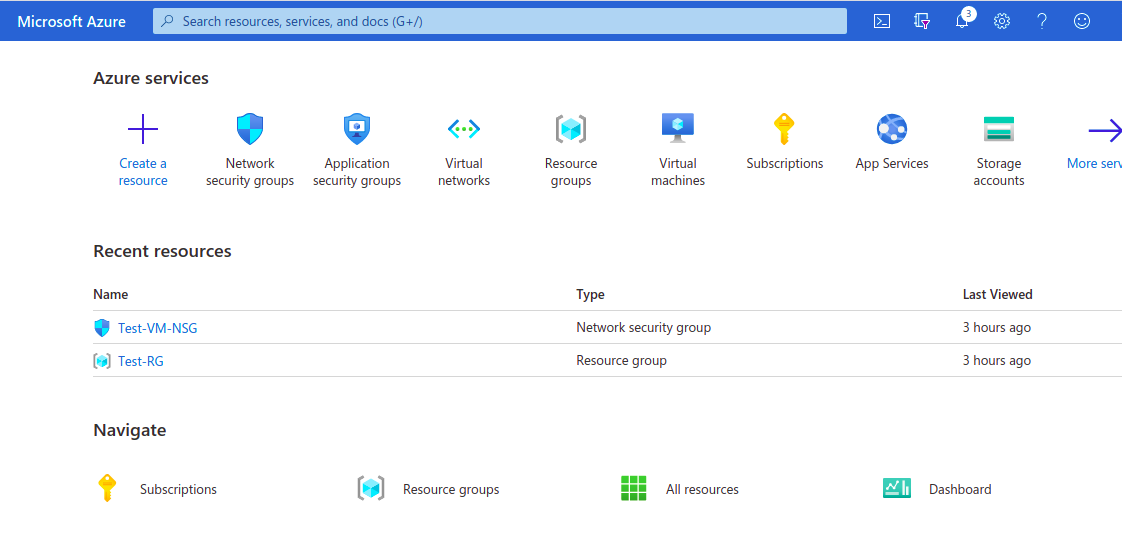Click the App Services label
Viewport: 1122px width, 544px height.
tap(892, 163)
